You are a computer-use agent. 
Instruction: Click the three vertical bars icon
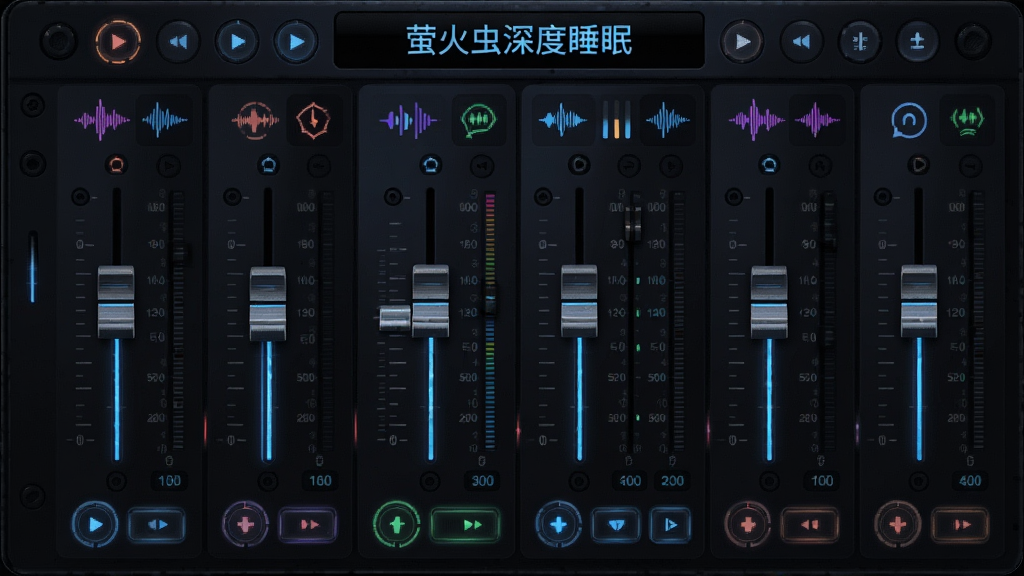(x=616, y=120)
